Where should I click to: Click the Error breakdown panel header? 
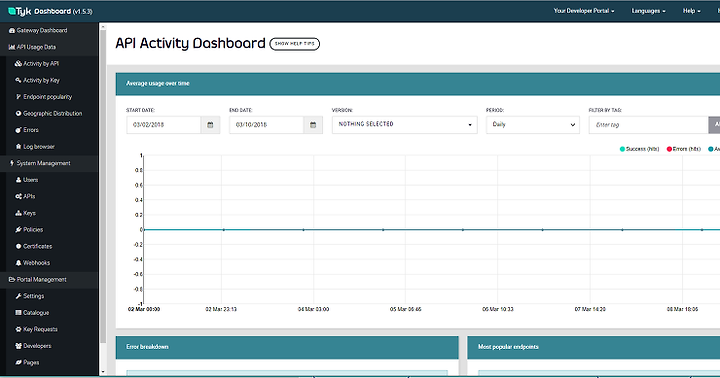(x=287, y=347)
